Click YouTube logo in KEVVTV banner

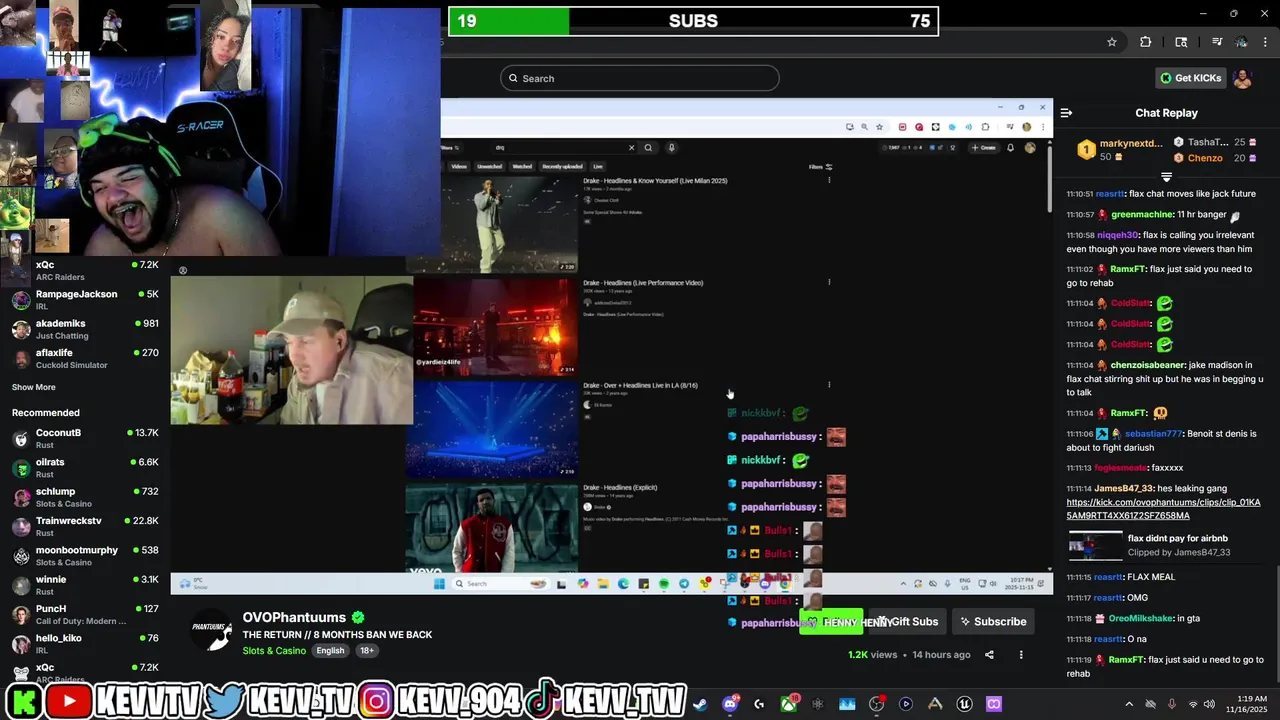point(69,702)
